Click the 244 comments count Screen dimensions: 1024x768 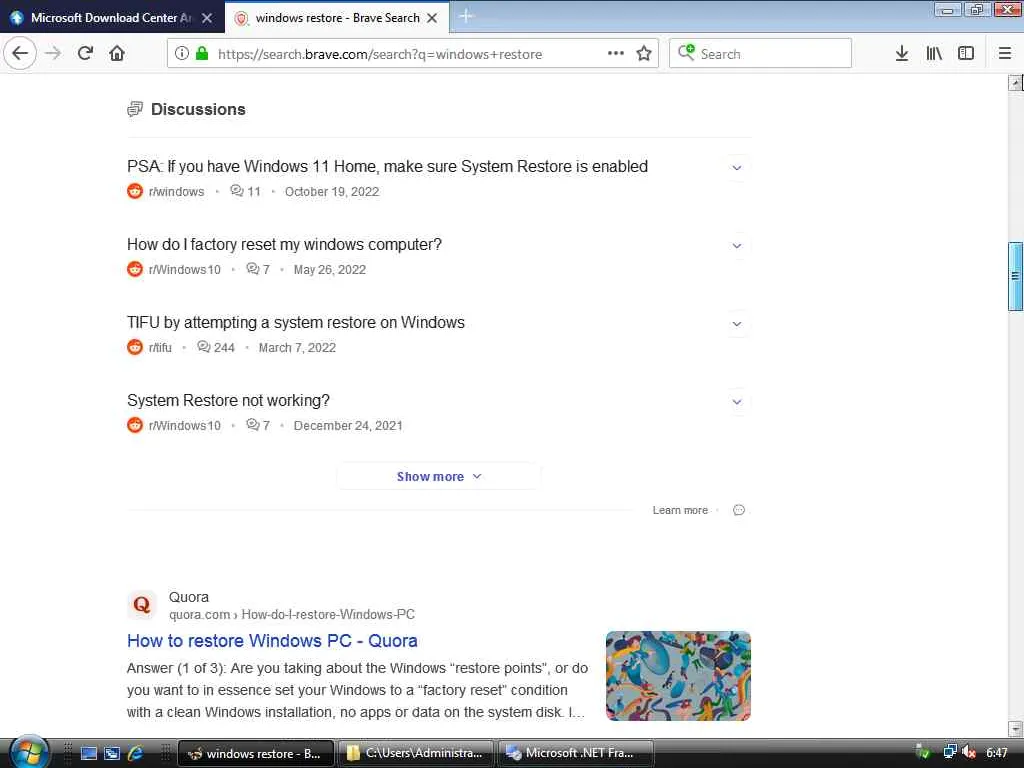click(x=216, y=347)
